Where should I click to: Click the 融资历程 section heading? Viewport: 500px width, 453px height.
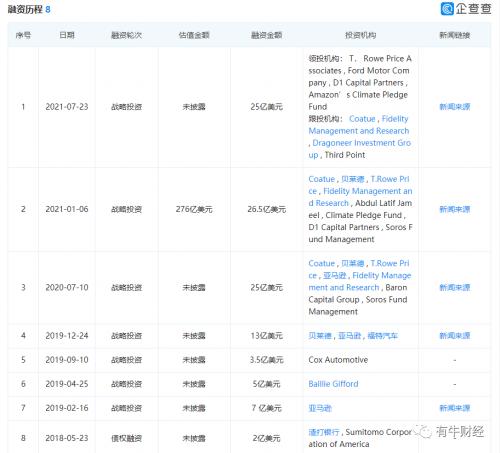click(25, 9)
